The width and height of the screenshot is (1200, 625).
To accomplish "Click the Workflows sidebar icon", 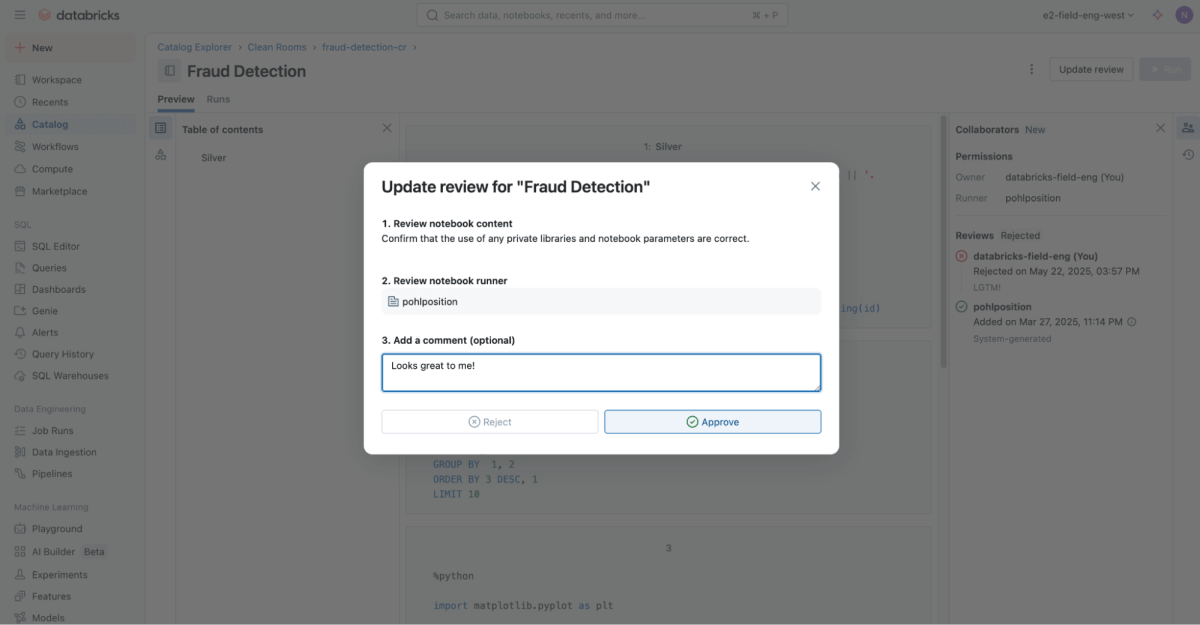I will click(x=20, y=147).
